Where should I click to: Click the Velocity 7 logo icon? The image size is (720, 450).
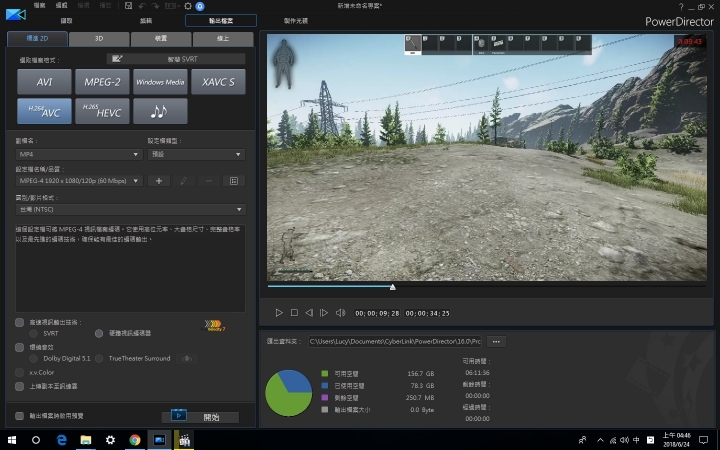(x=214, y=326)
